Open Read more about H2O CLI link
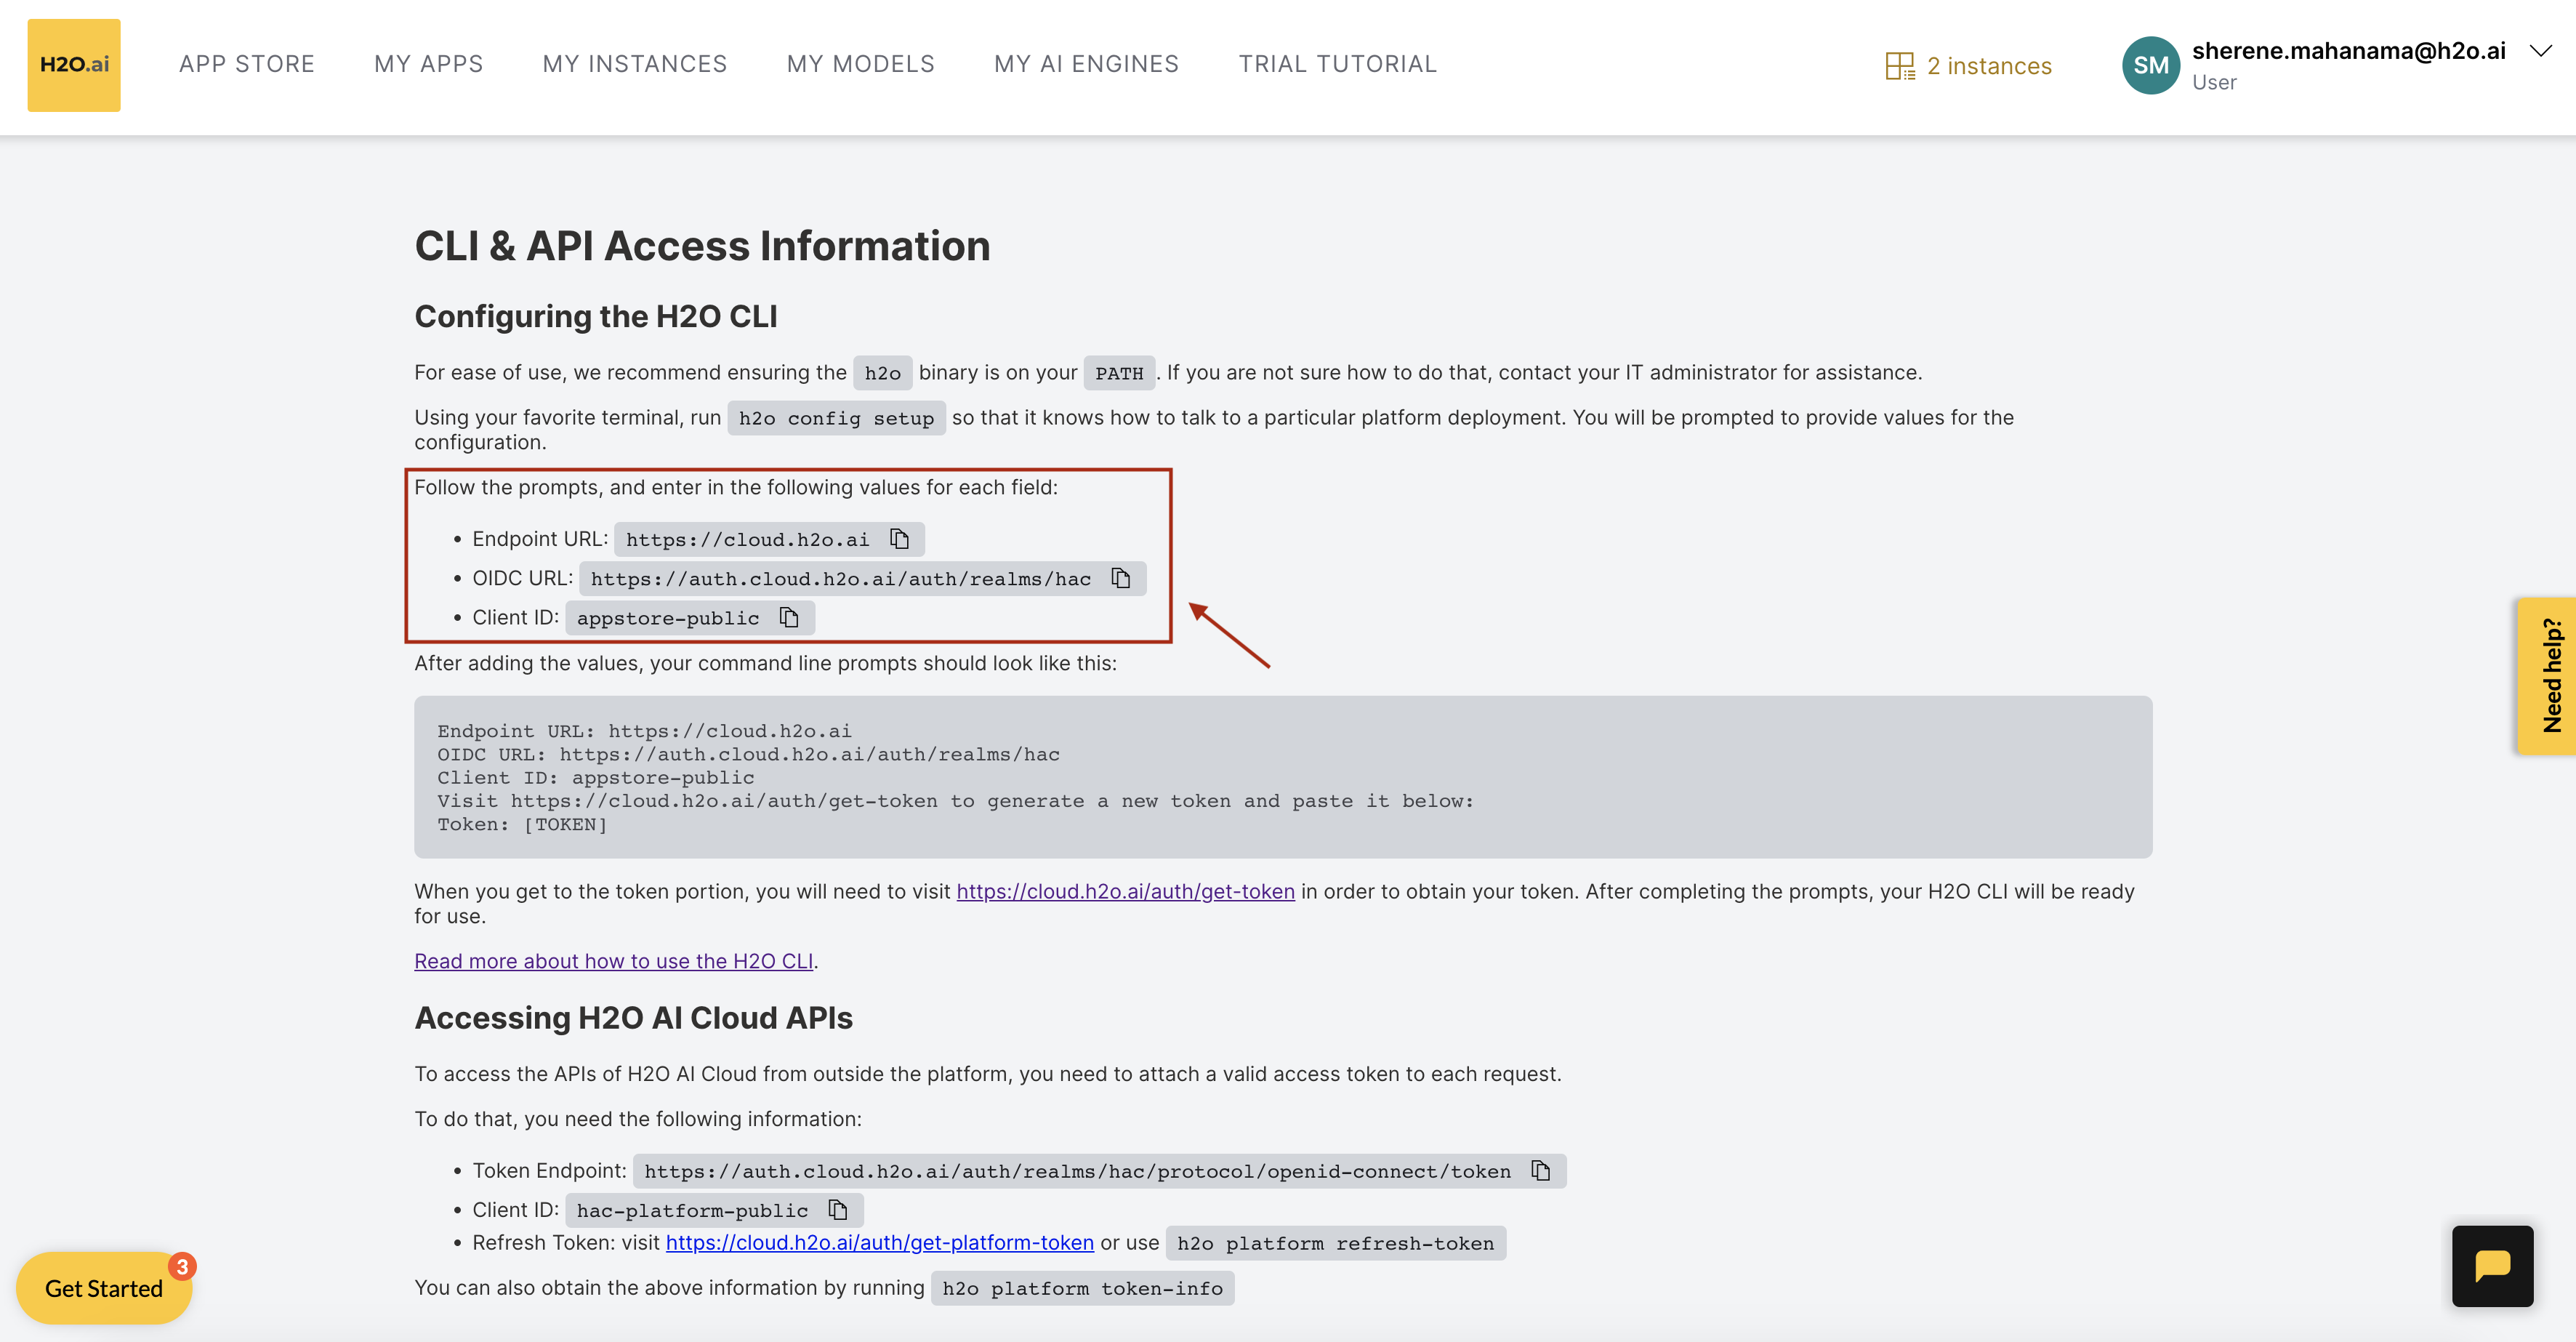The image size is (2576, 1342). tap(614, 961)
